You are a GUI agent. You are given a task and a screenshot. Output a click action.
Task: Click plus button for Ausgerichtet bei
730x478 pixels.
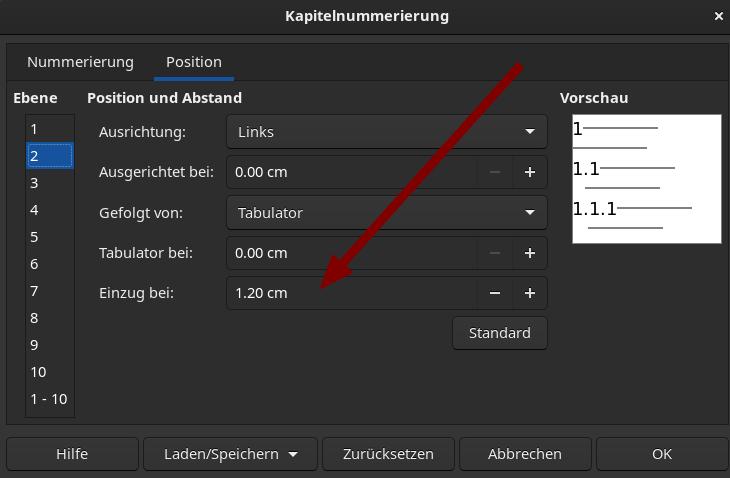530,172
